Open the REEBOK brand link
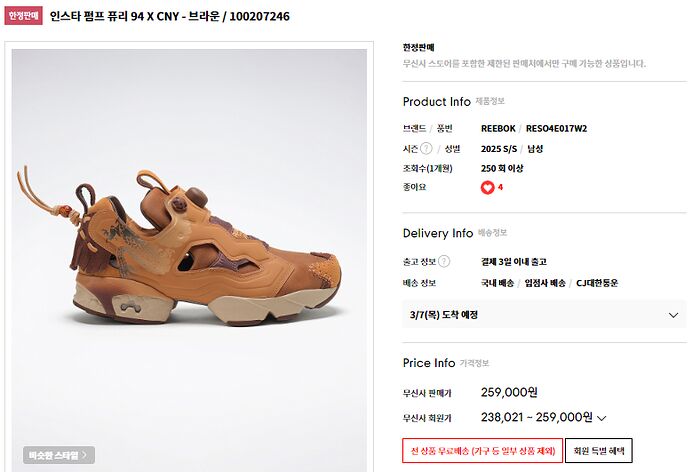The image size is (700, 472). (x=498, y=129)
